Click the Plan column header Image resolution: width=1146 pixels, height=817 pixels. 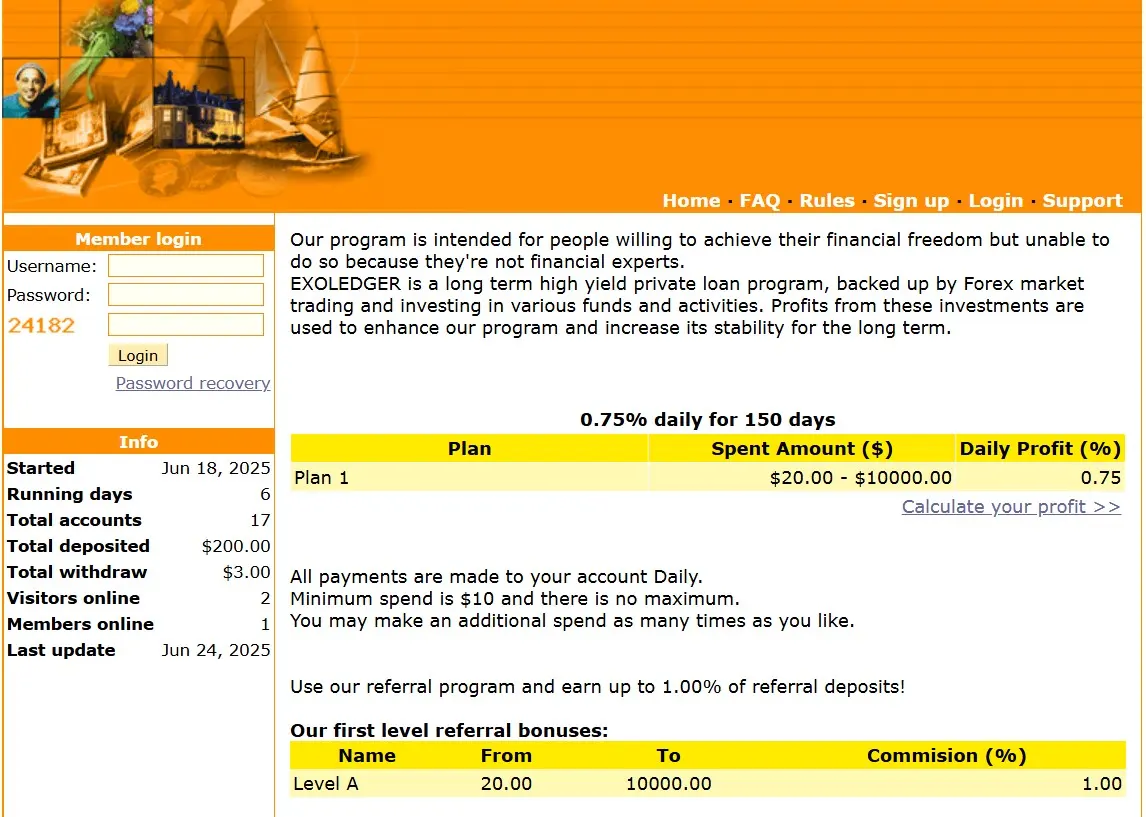(469, 449)
